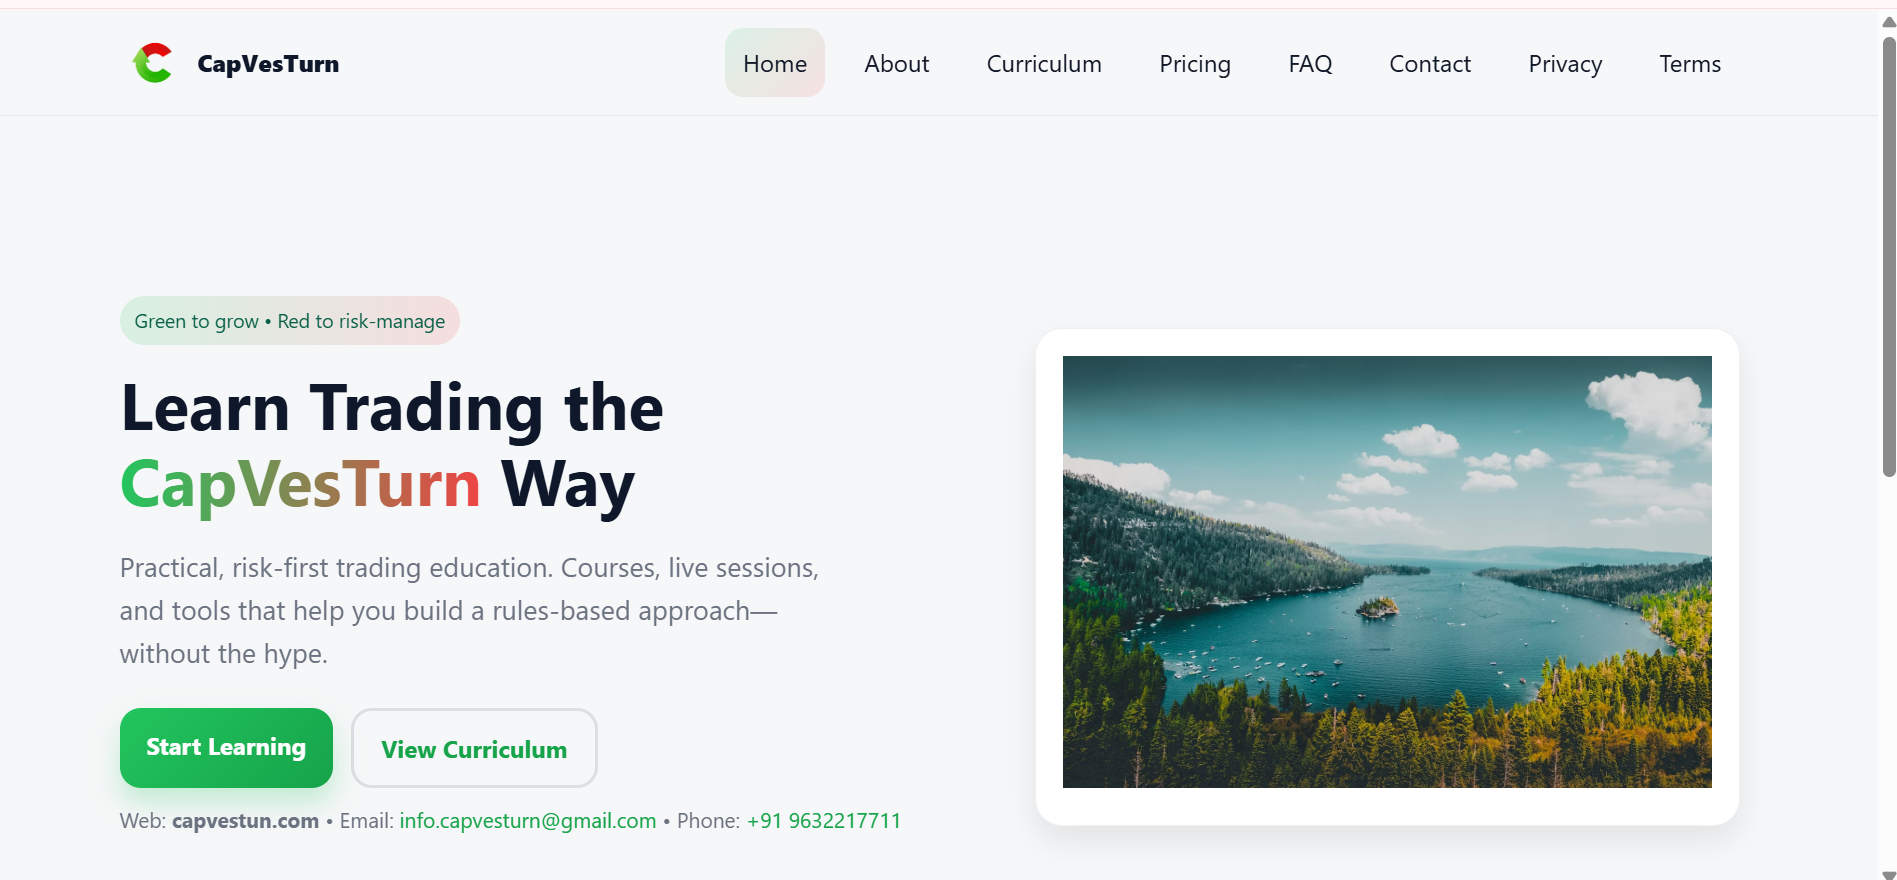Click the CapVesTurn logo icon
Screen dimensions: 1897x880
point(153,63)
